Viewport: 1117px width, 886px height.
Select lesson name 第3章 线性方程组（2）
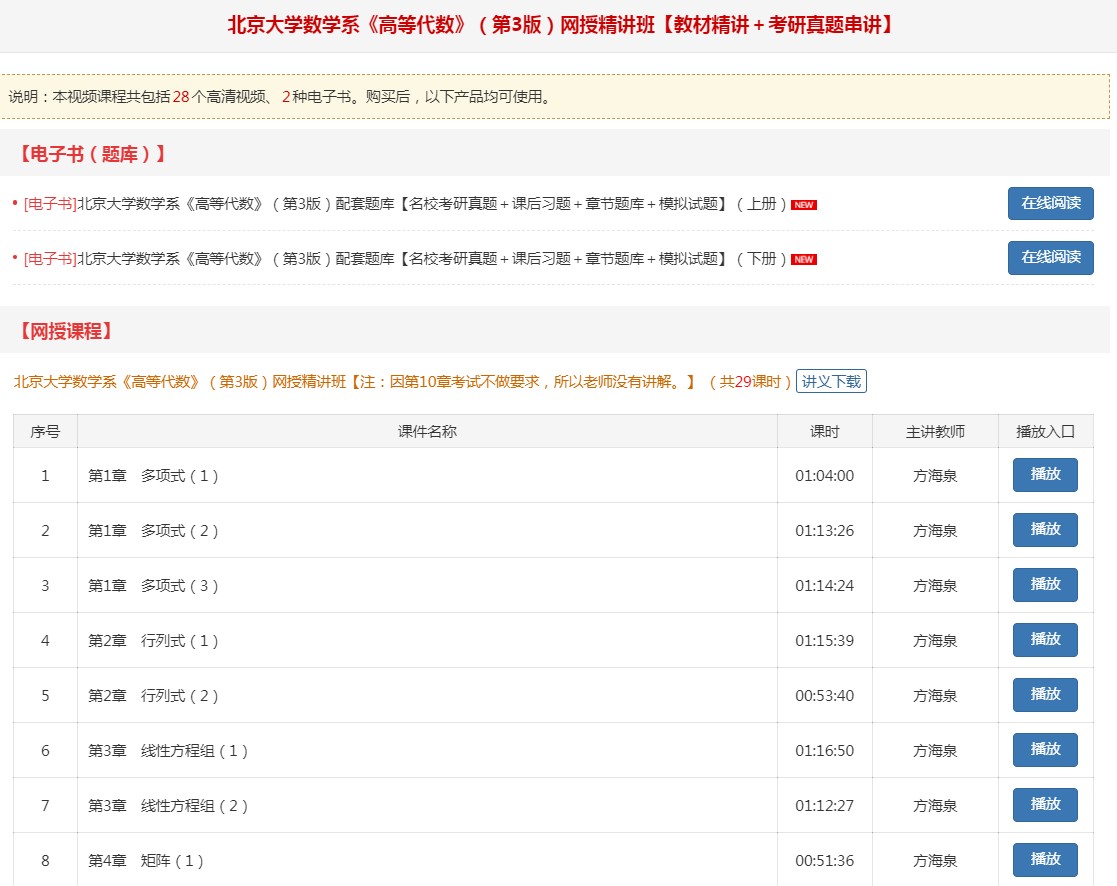[x=168, y=806]
